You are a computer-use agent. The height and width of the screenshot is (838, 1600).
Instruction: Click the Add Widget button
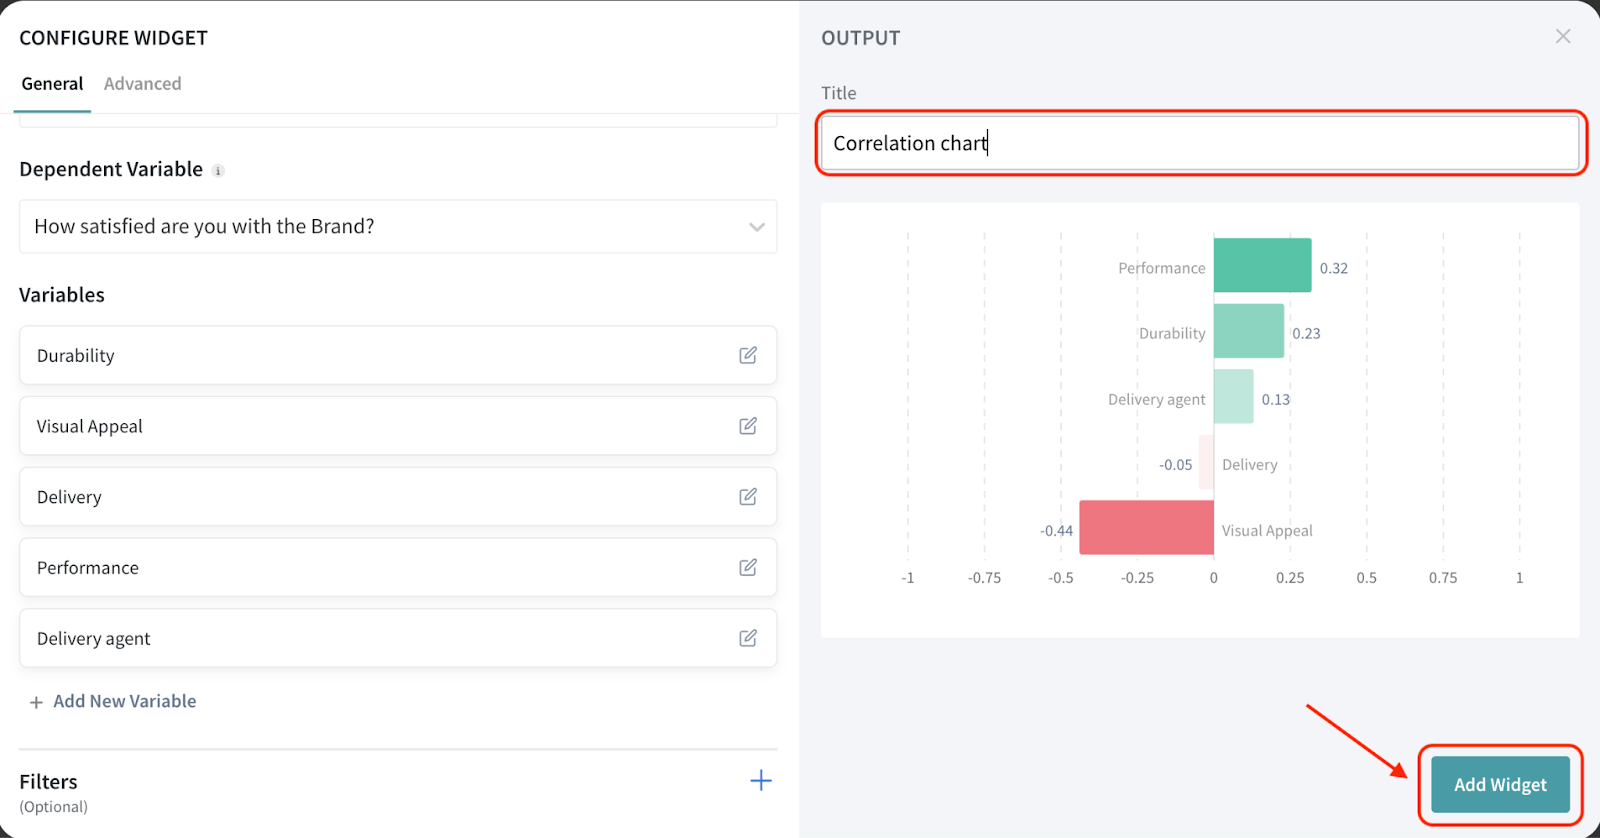(1499, 785)
